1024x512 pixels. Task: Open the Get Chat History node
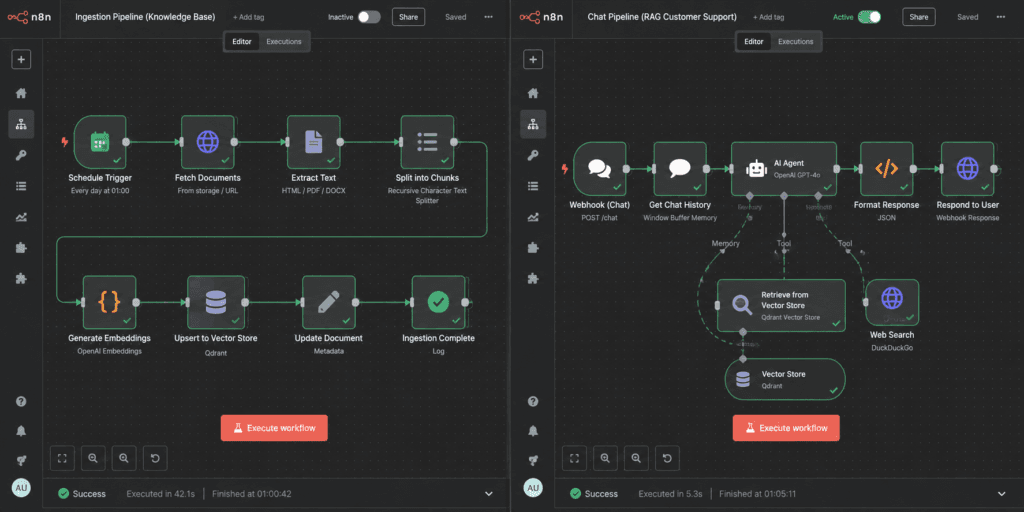click(x=680, y=169)
